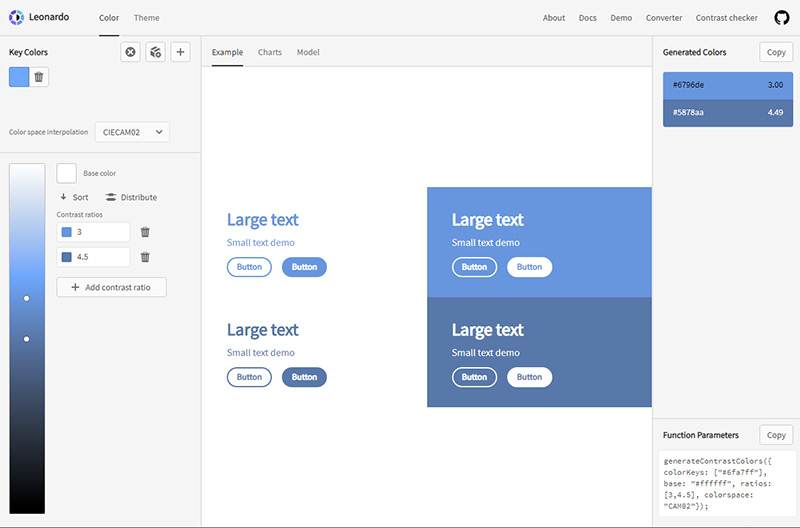The width and height of the screenshot is (800, 528).
Task: Click the lower dot on gradient bar
Action: point(27,339)
